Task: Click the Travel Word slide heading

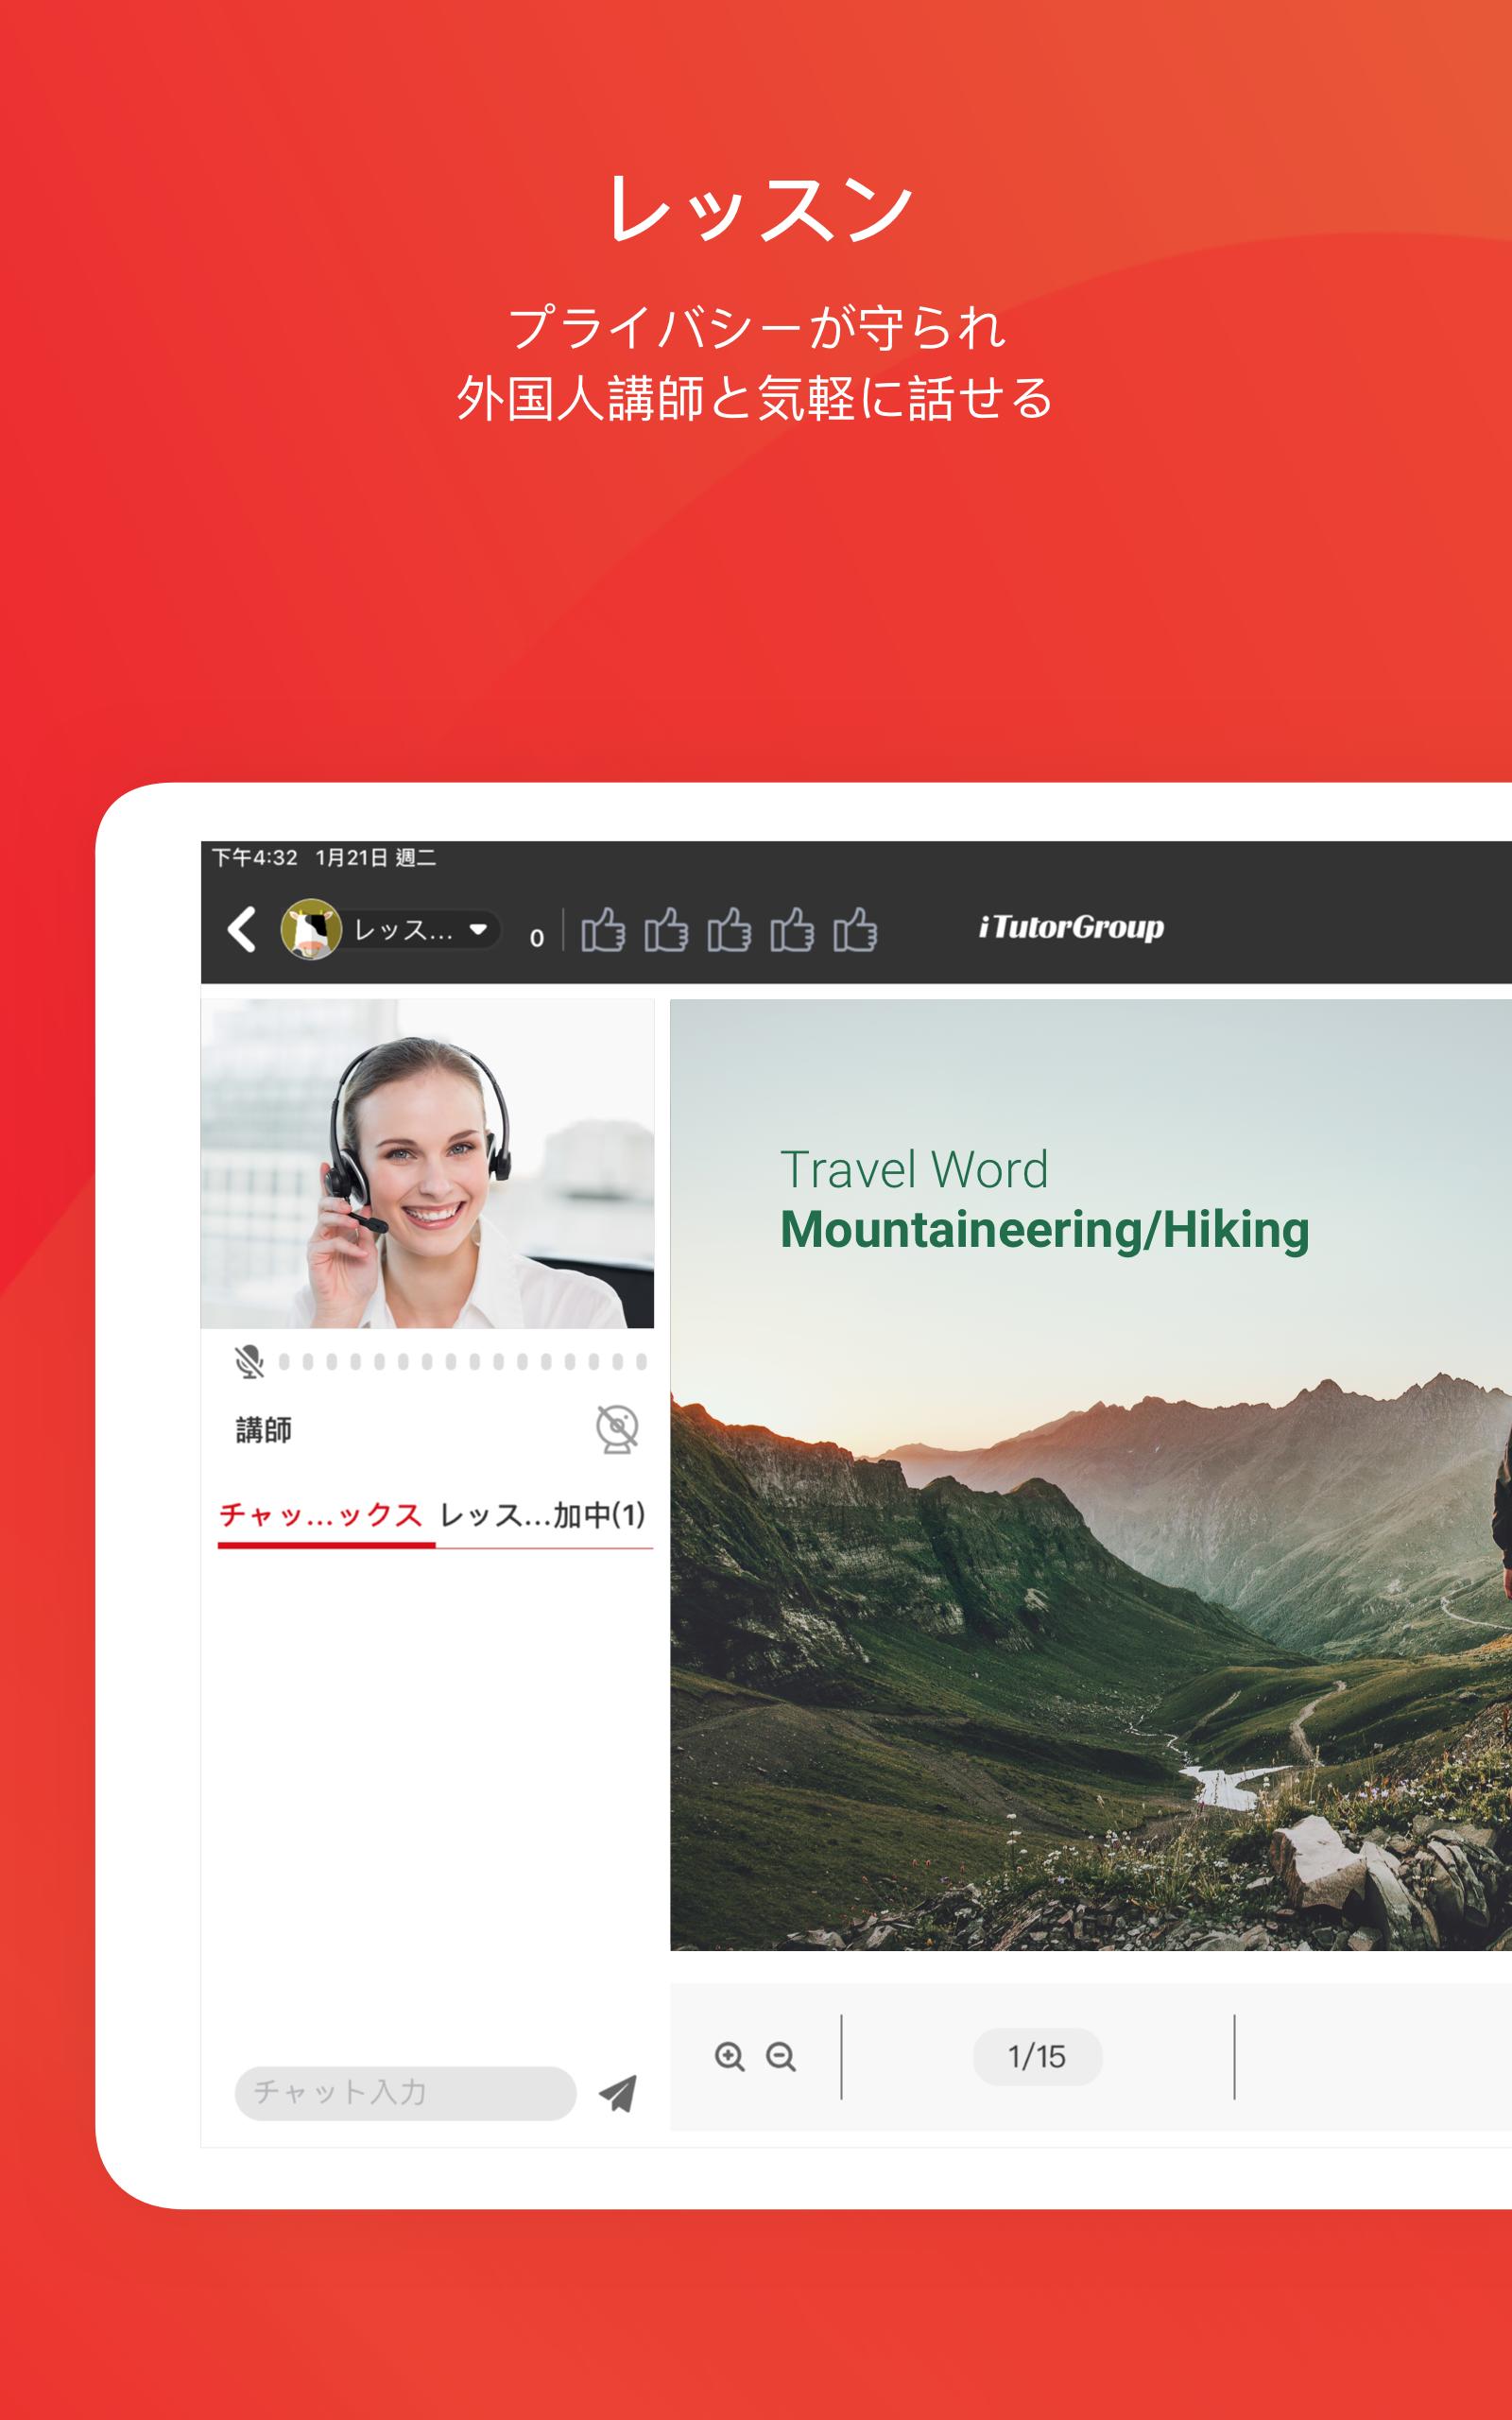Action: pyautogui.click(x=914, y=1169)
